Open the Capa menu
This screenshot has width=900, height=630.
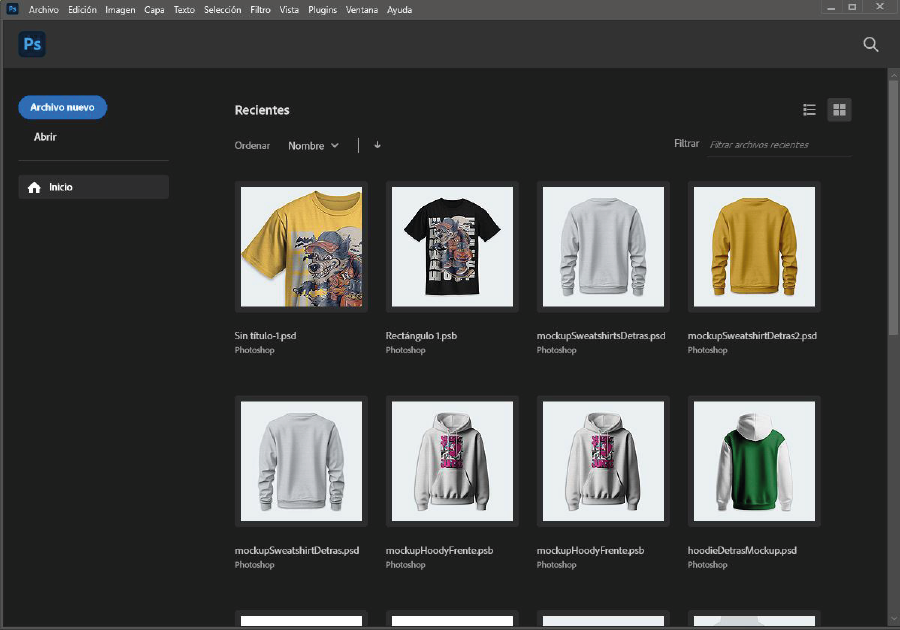154,10
